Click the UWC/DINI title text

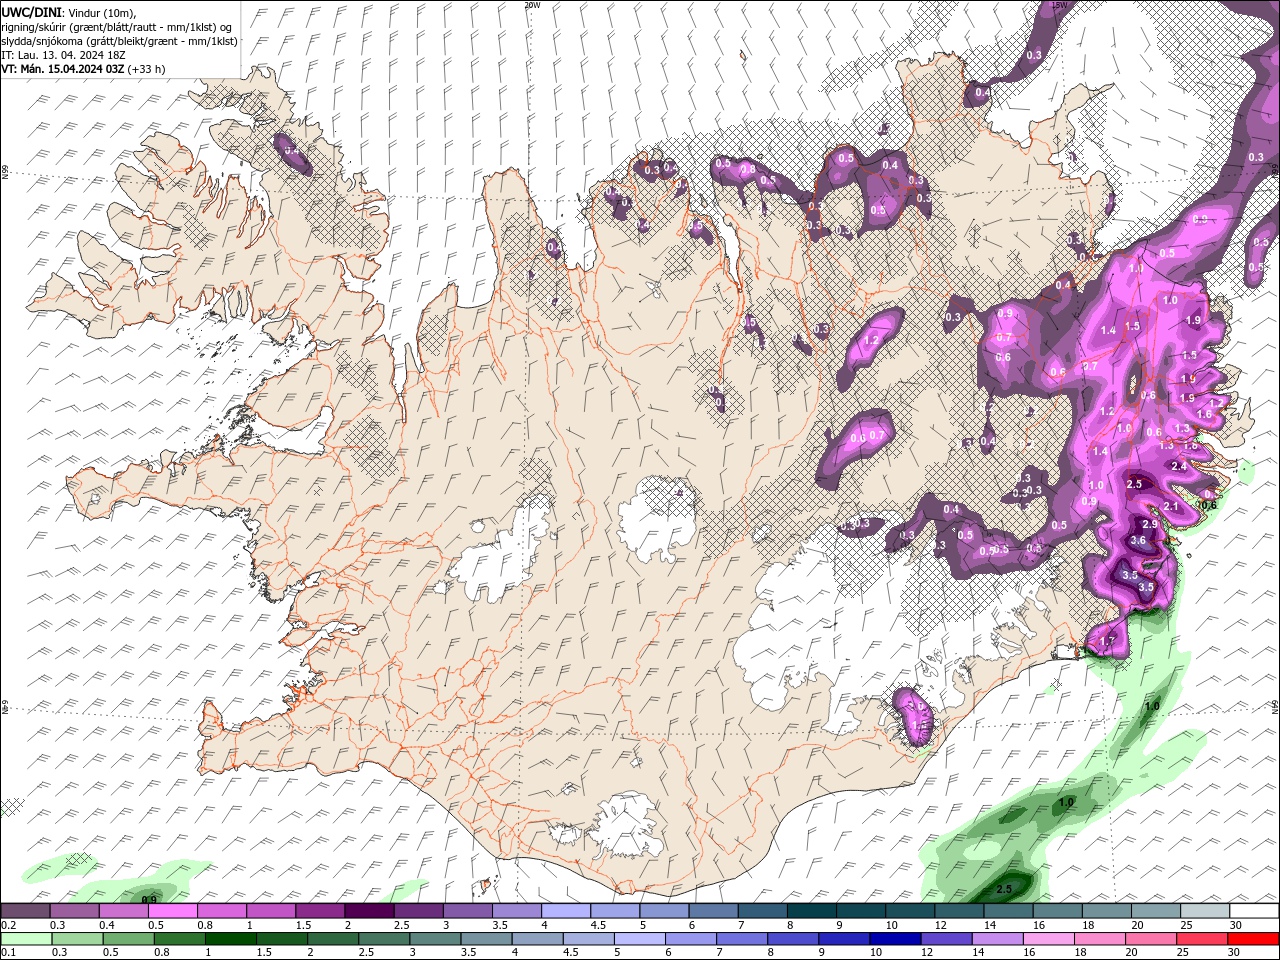(x=31, y=11)
